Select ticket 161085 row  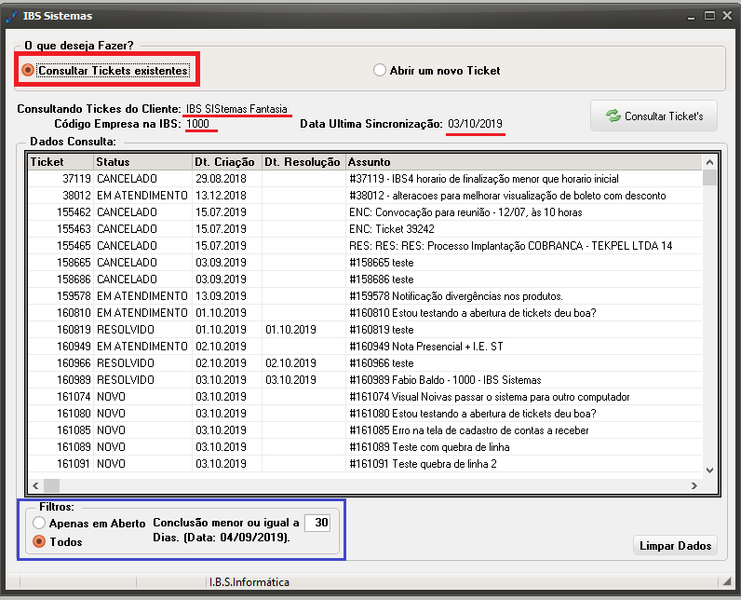tap(365, 430)
